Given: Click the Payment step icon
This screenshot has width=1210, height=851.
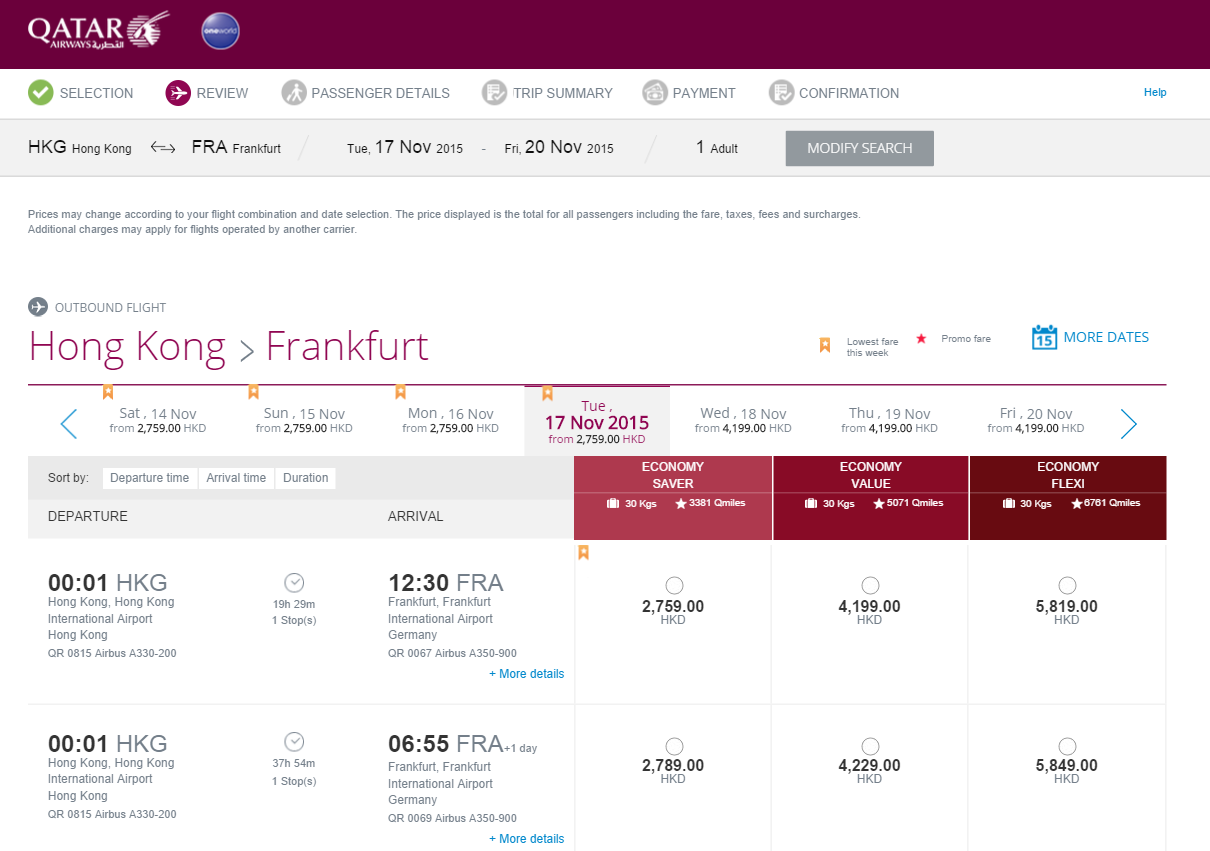Looking at the screenshot, I should point(655,93).
